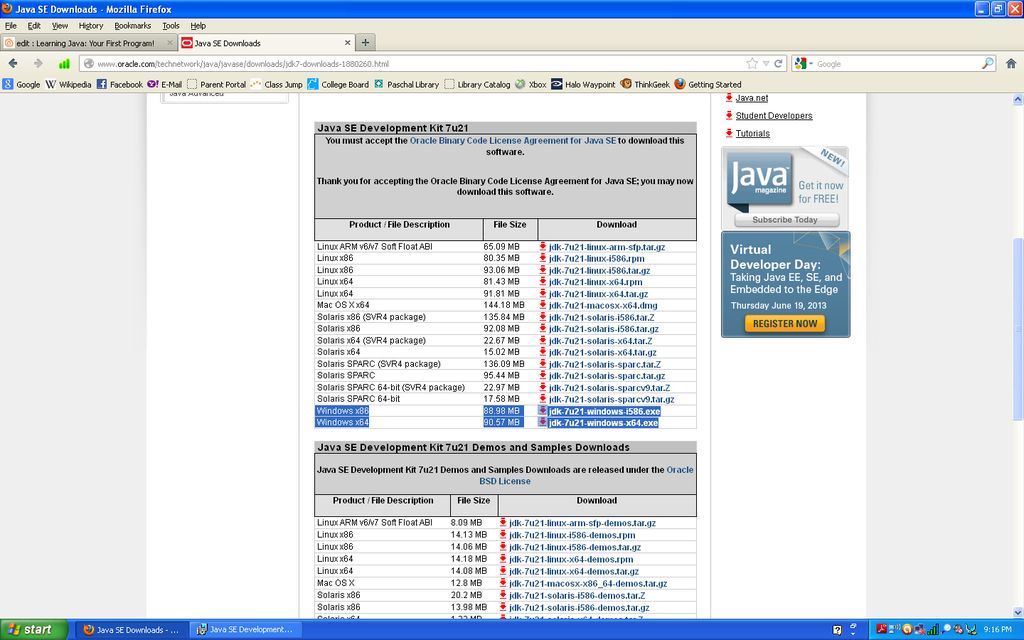Viewport: 1024px width, 640px height.
Task: Click the Back arrow navigation button
Action: tap(13, 63)
